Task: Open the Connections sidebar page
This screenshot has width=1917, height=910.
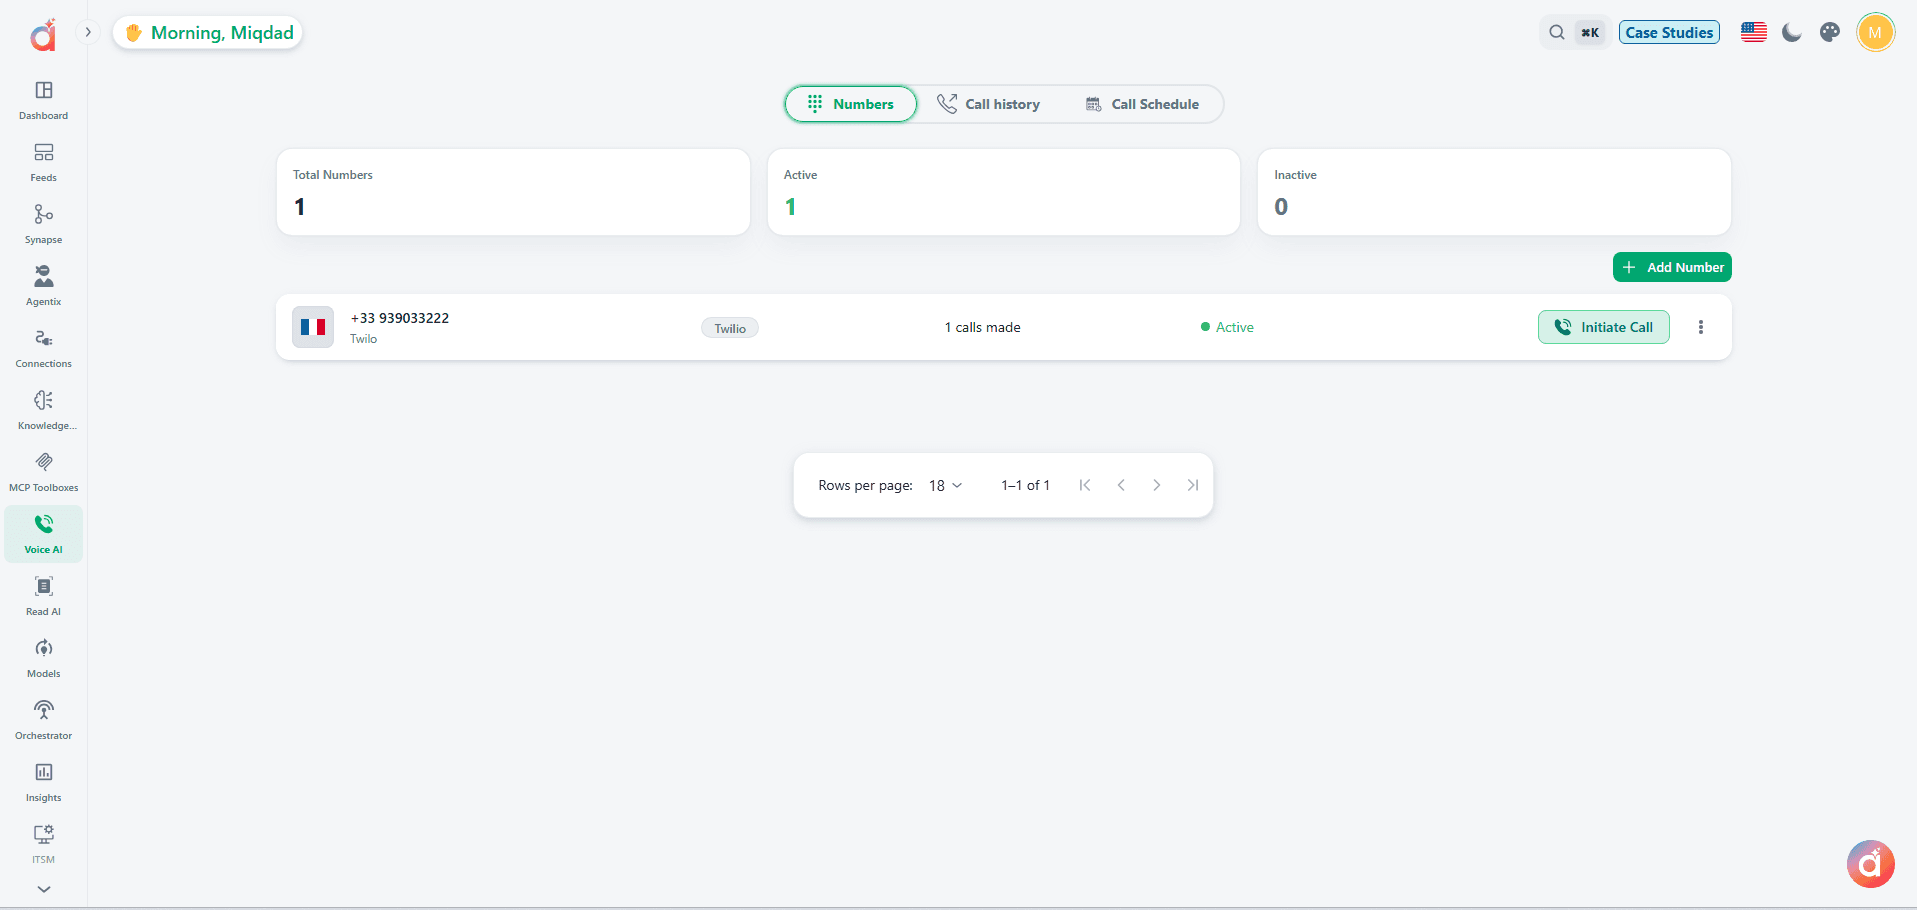Action: (44, 349)
